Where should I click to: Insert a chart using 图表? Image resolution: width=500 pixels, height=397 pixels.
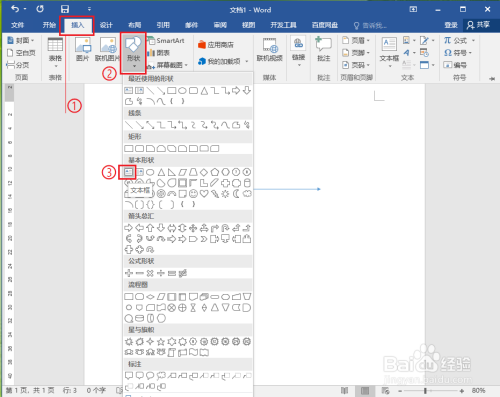pyautogui.click(x=159, y=53)
